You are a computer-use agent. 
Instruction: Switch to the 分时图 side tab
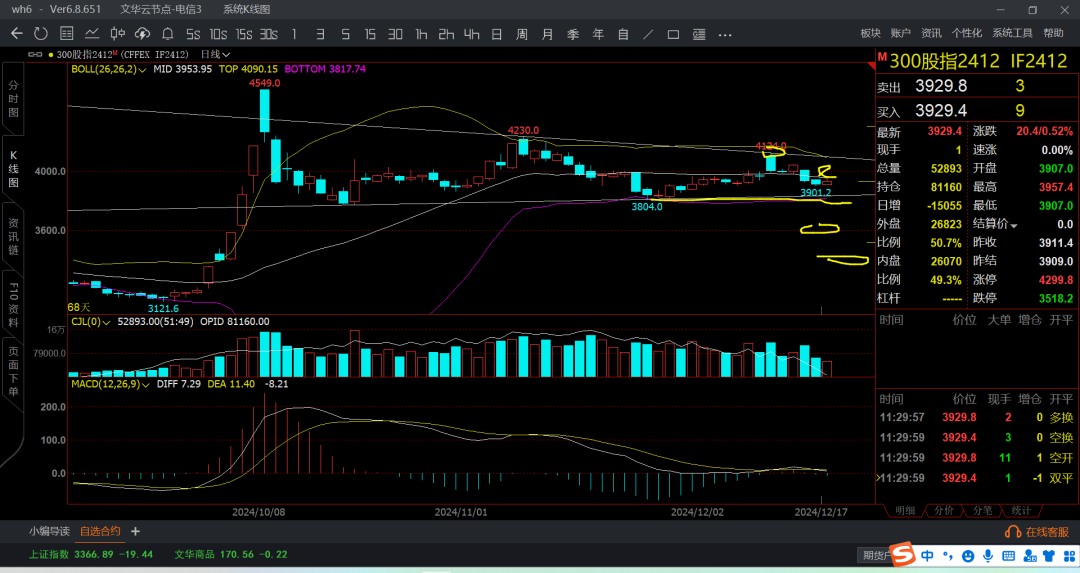tap(13, 100)
